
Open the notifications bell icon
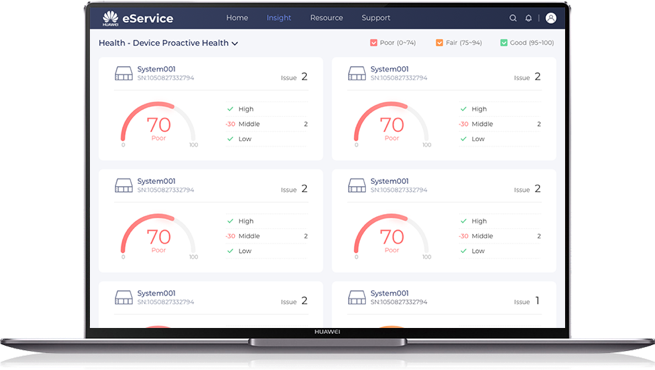528,18
